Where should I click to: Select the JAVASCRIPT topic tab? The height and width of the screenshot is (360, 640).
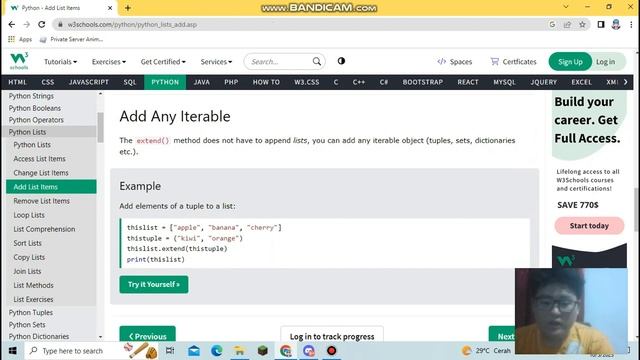[89, 82]
